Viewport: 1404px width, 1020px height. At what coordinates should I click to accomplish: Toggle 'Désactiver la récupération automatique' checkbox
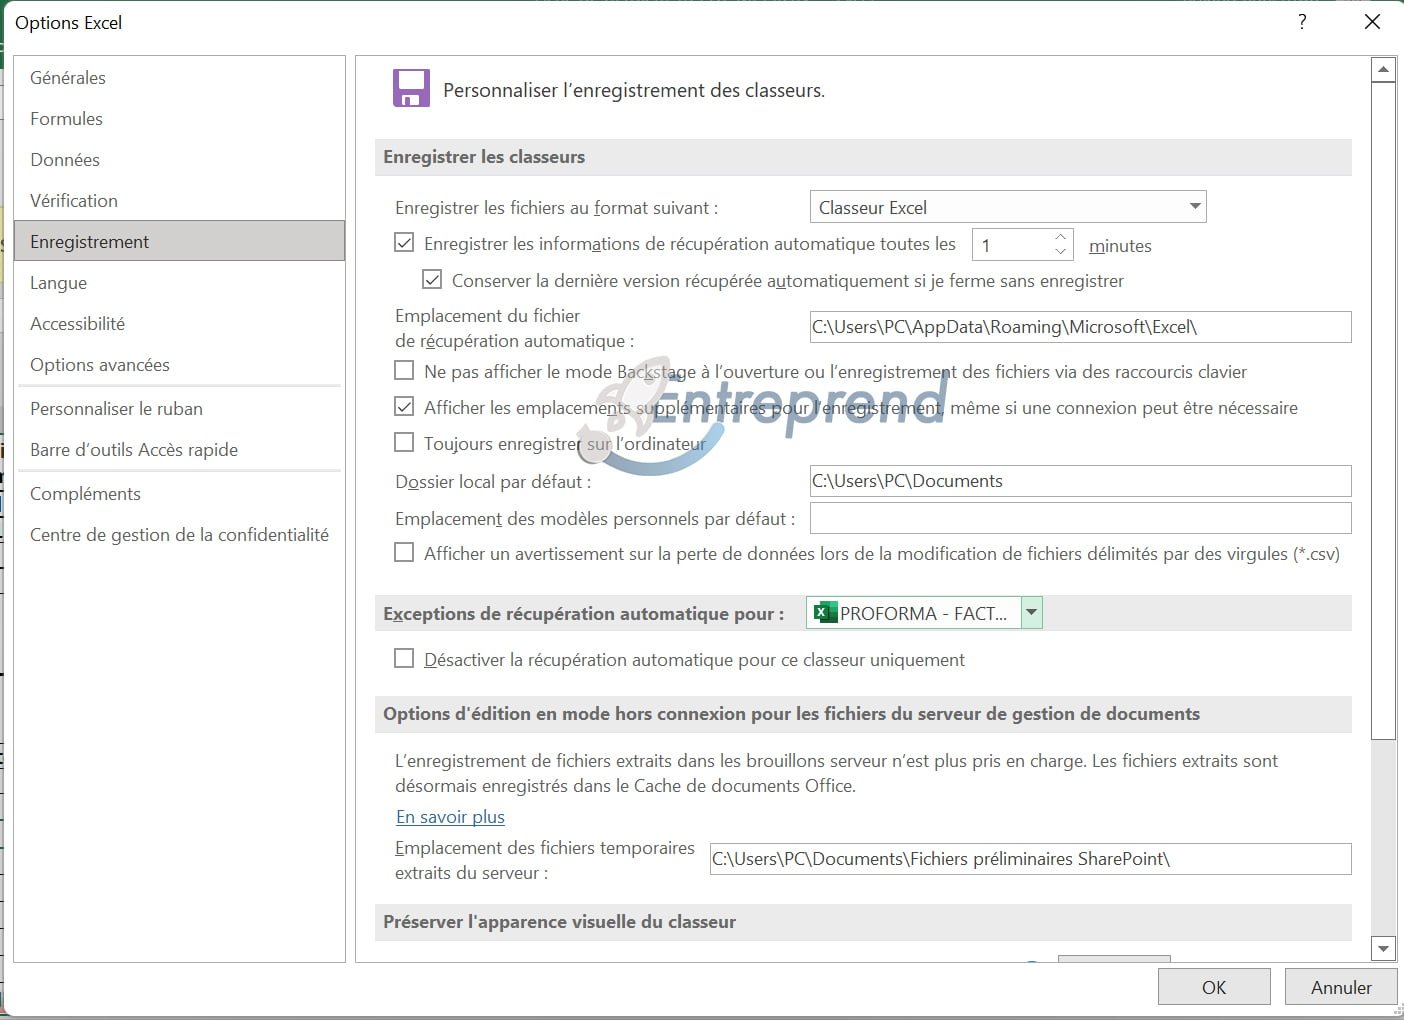(x=404, y=658)
